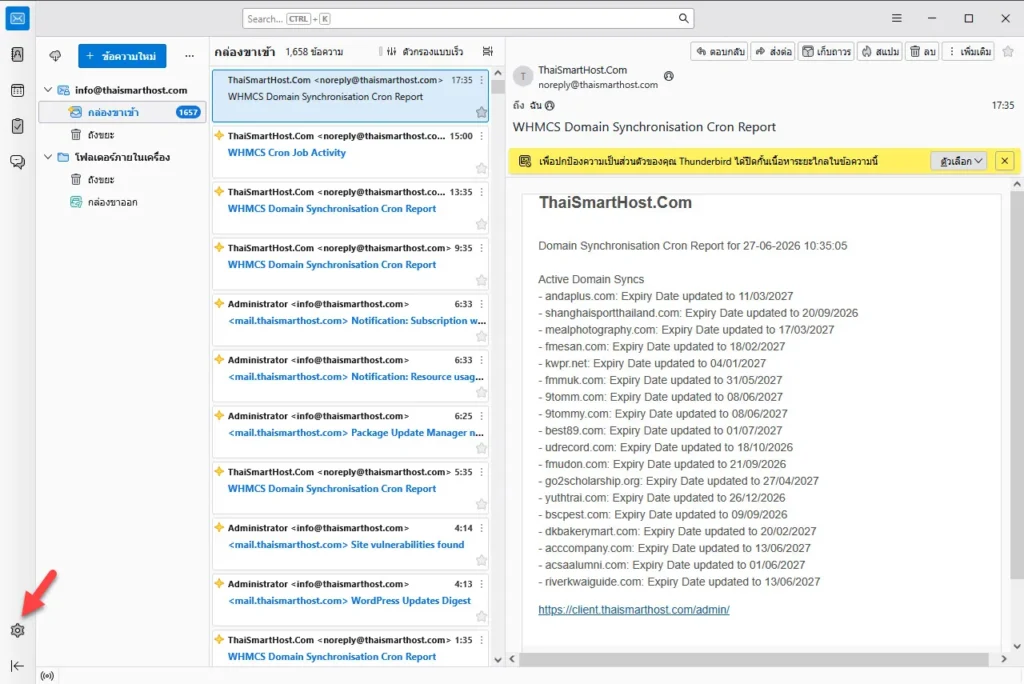Toggle the quick filter ตัวกรองแบบเร็ว

tap(424, 52)
